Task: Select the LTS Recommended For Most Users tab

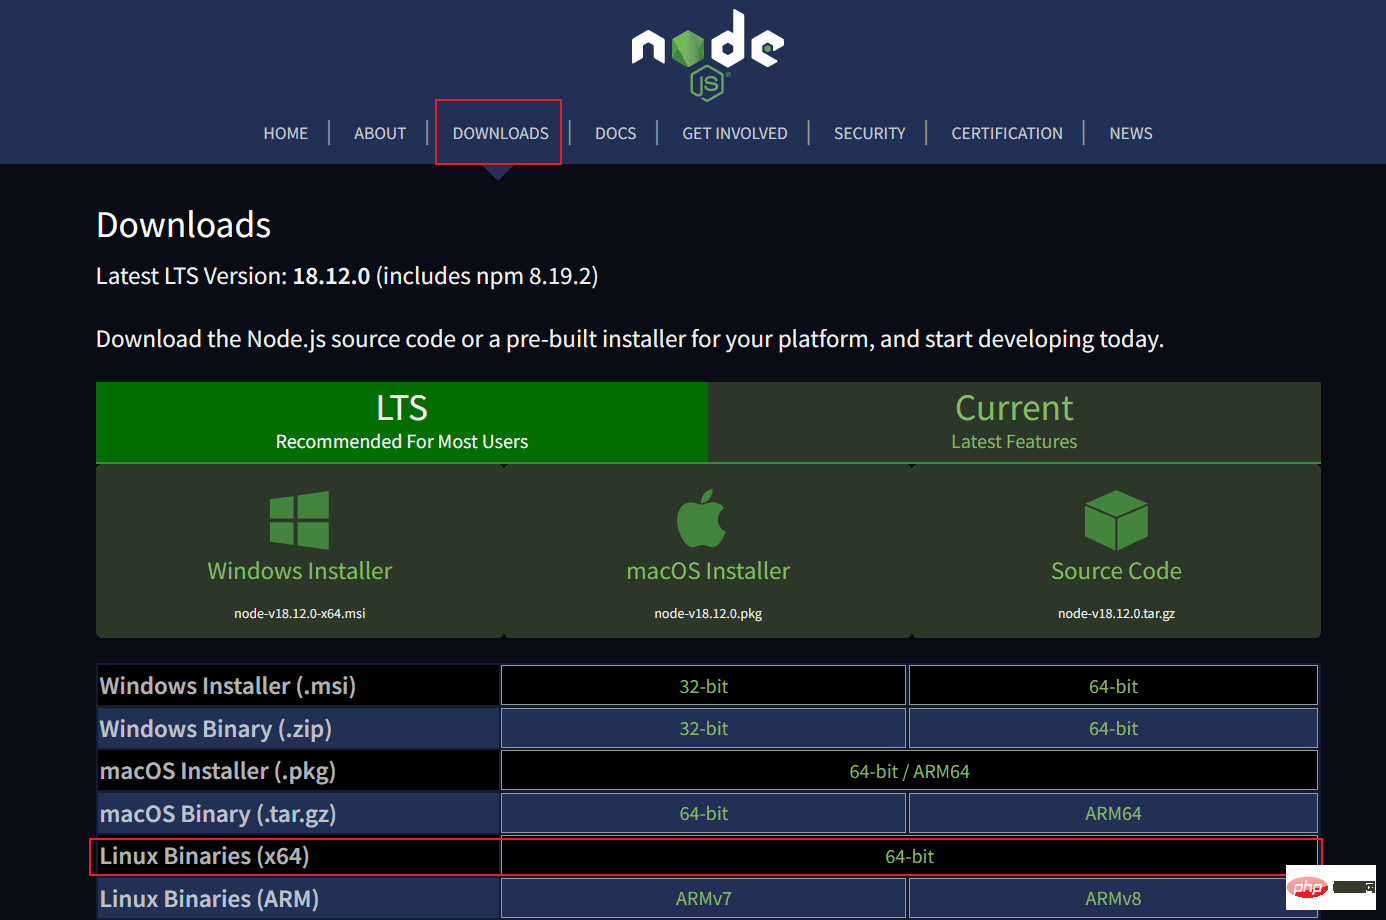Action: point(402,422)
